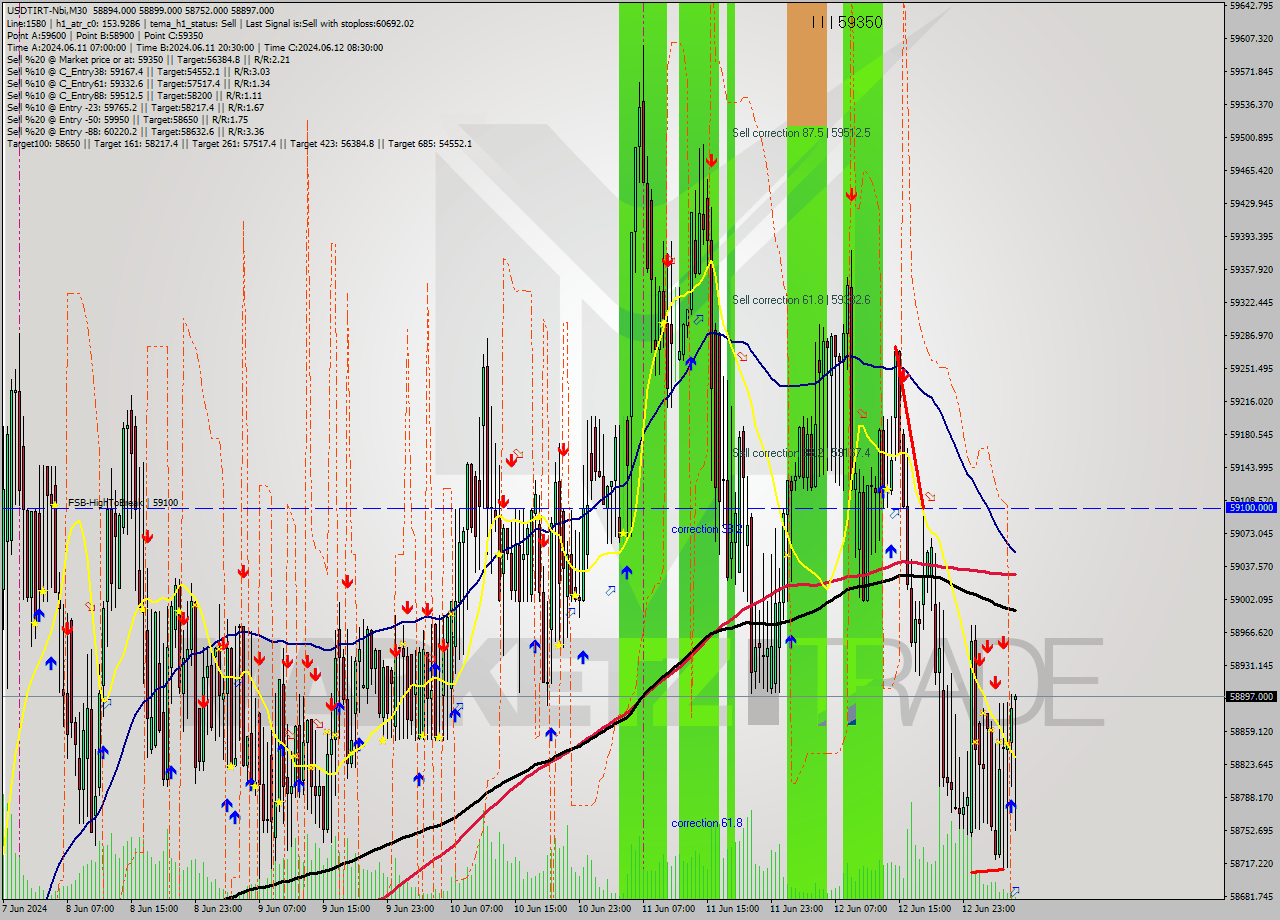Click the black 58897.000 current price tag

1250,696
